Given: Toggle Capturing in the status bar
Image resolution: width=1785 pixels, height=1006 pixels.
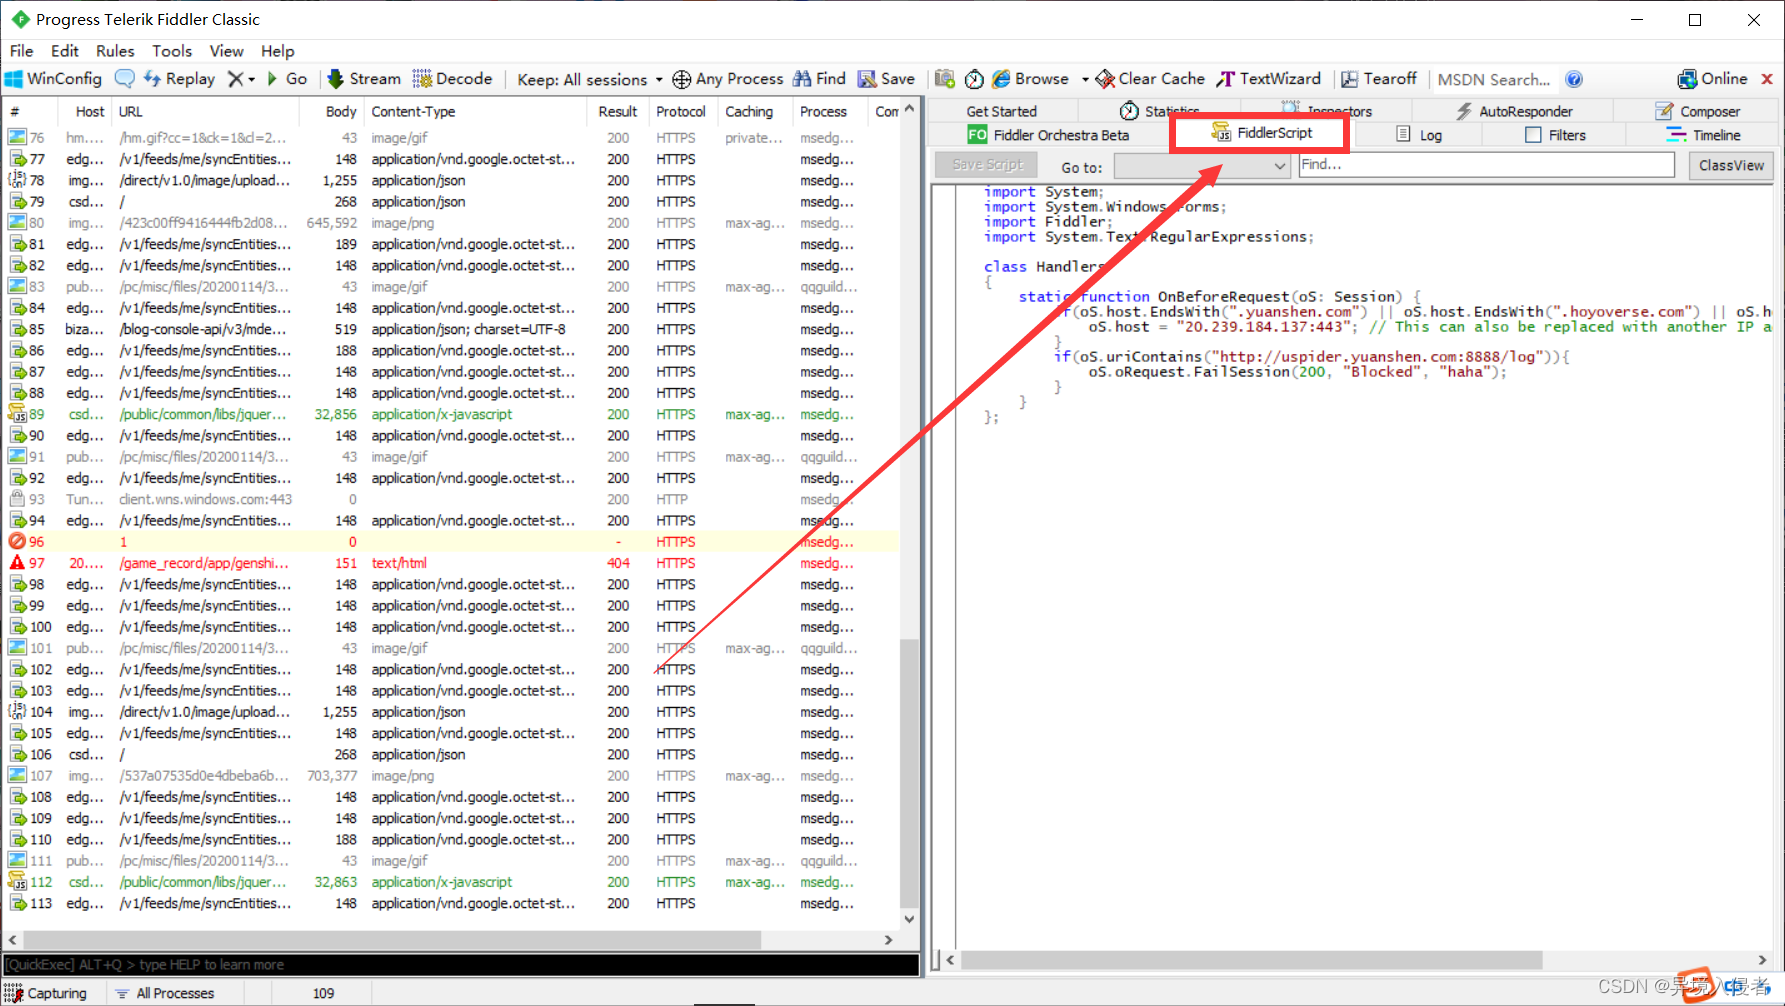Looking at the screenshot, I should click(46, 993).
